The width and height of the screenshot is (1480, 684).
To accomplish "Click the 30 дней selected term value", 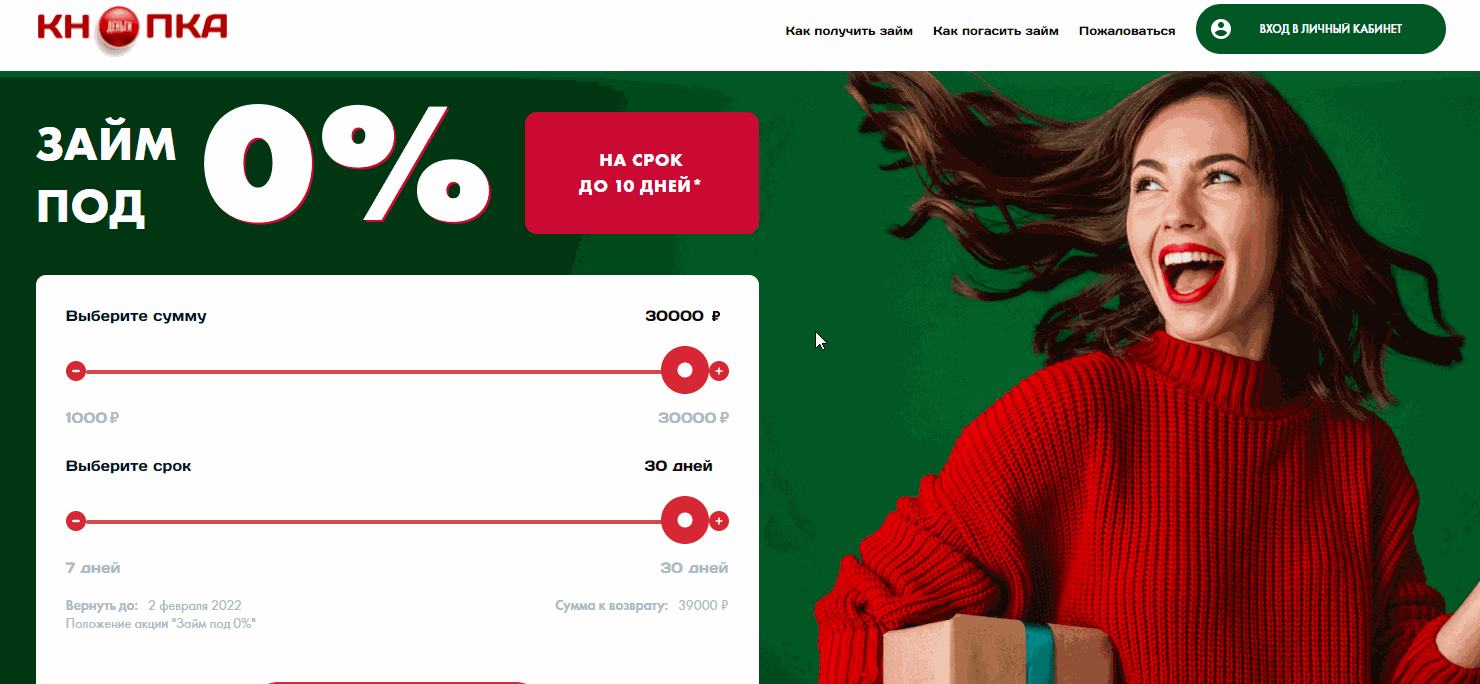I will tap(679, 466).
